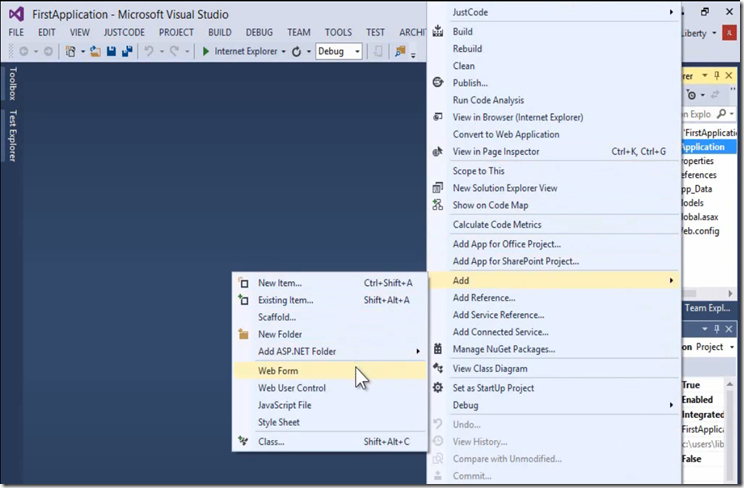This screenshot has height=488, width=744.
Task: Click the browser Refresh toolbar icon
Action: 296,51
